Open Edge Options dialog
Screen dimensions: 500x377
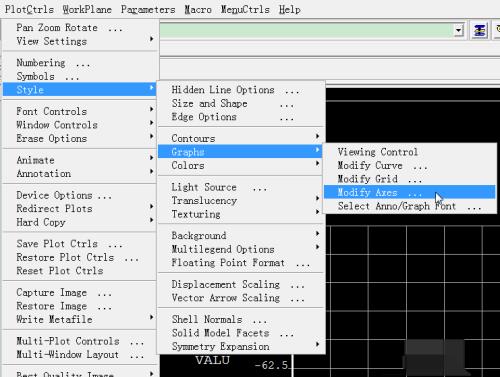[241, 117]
